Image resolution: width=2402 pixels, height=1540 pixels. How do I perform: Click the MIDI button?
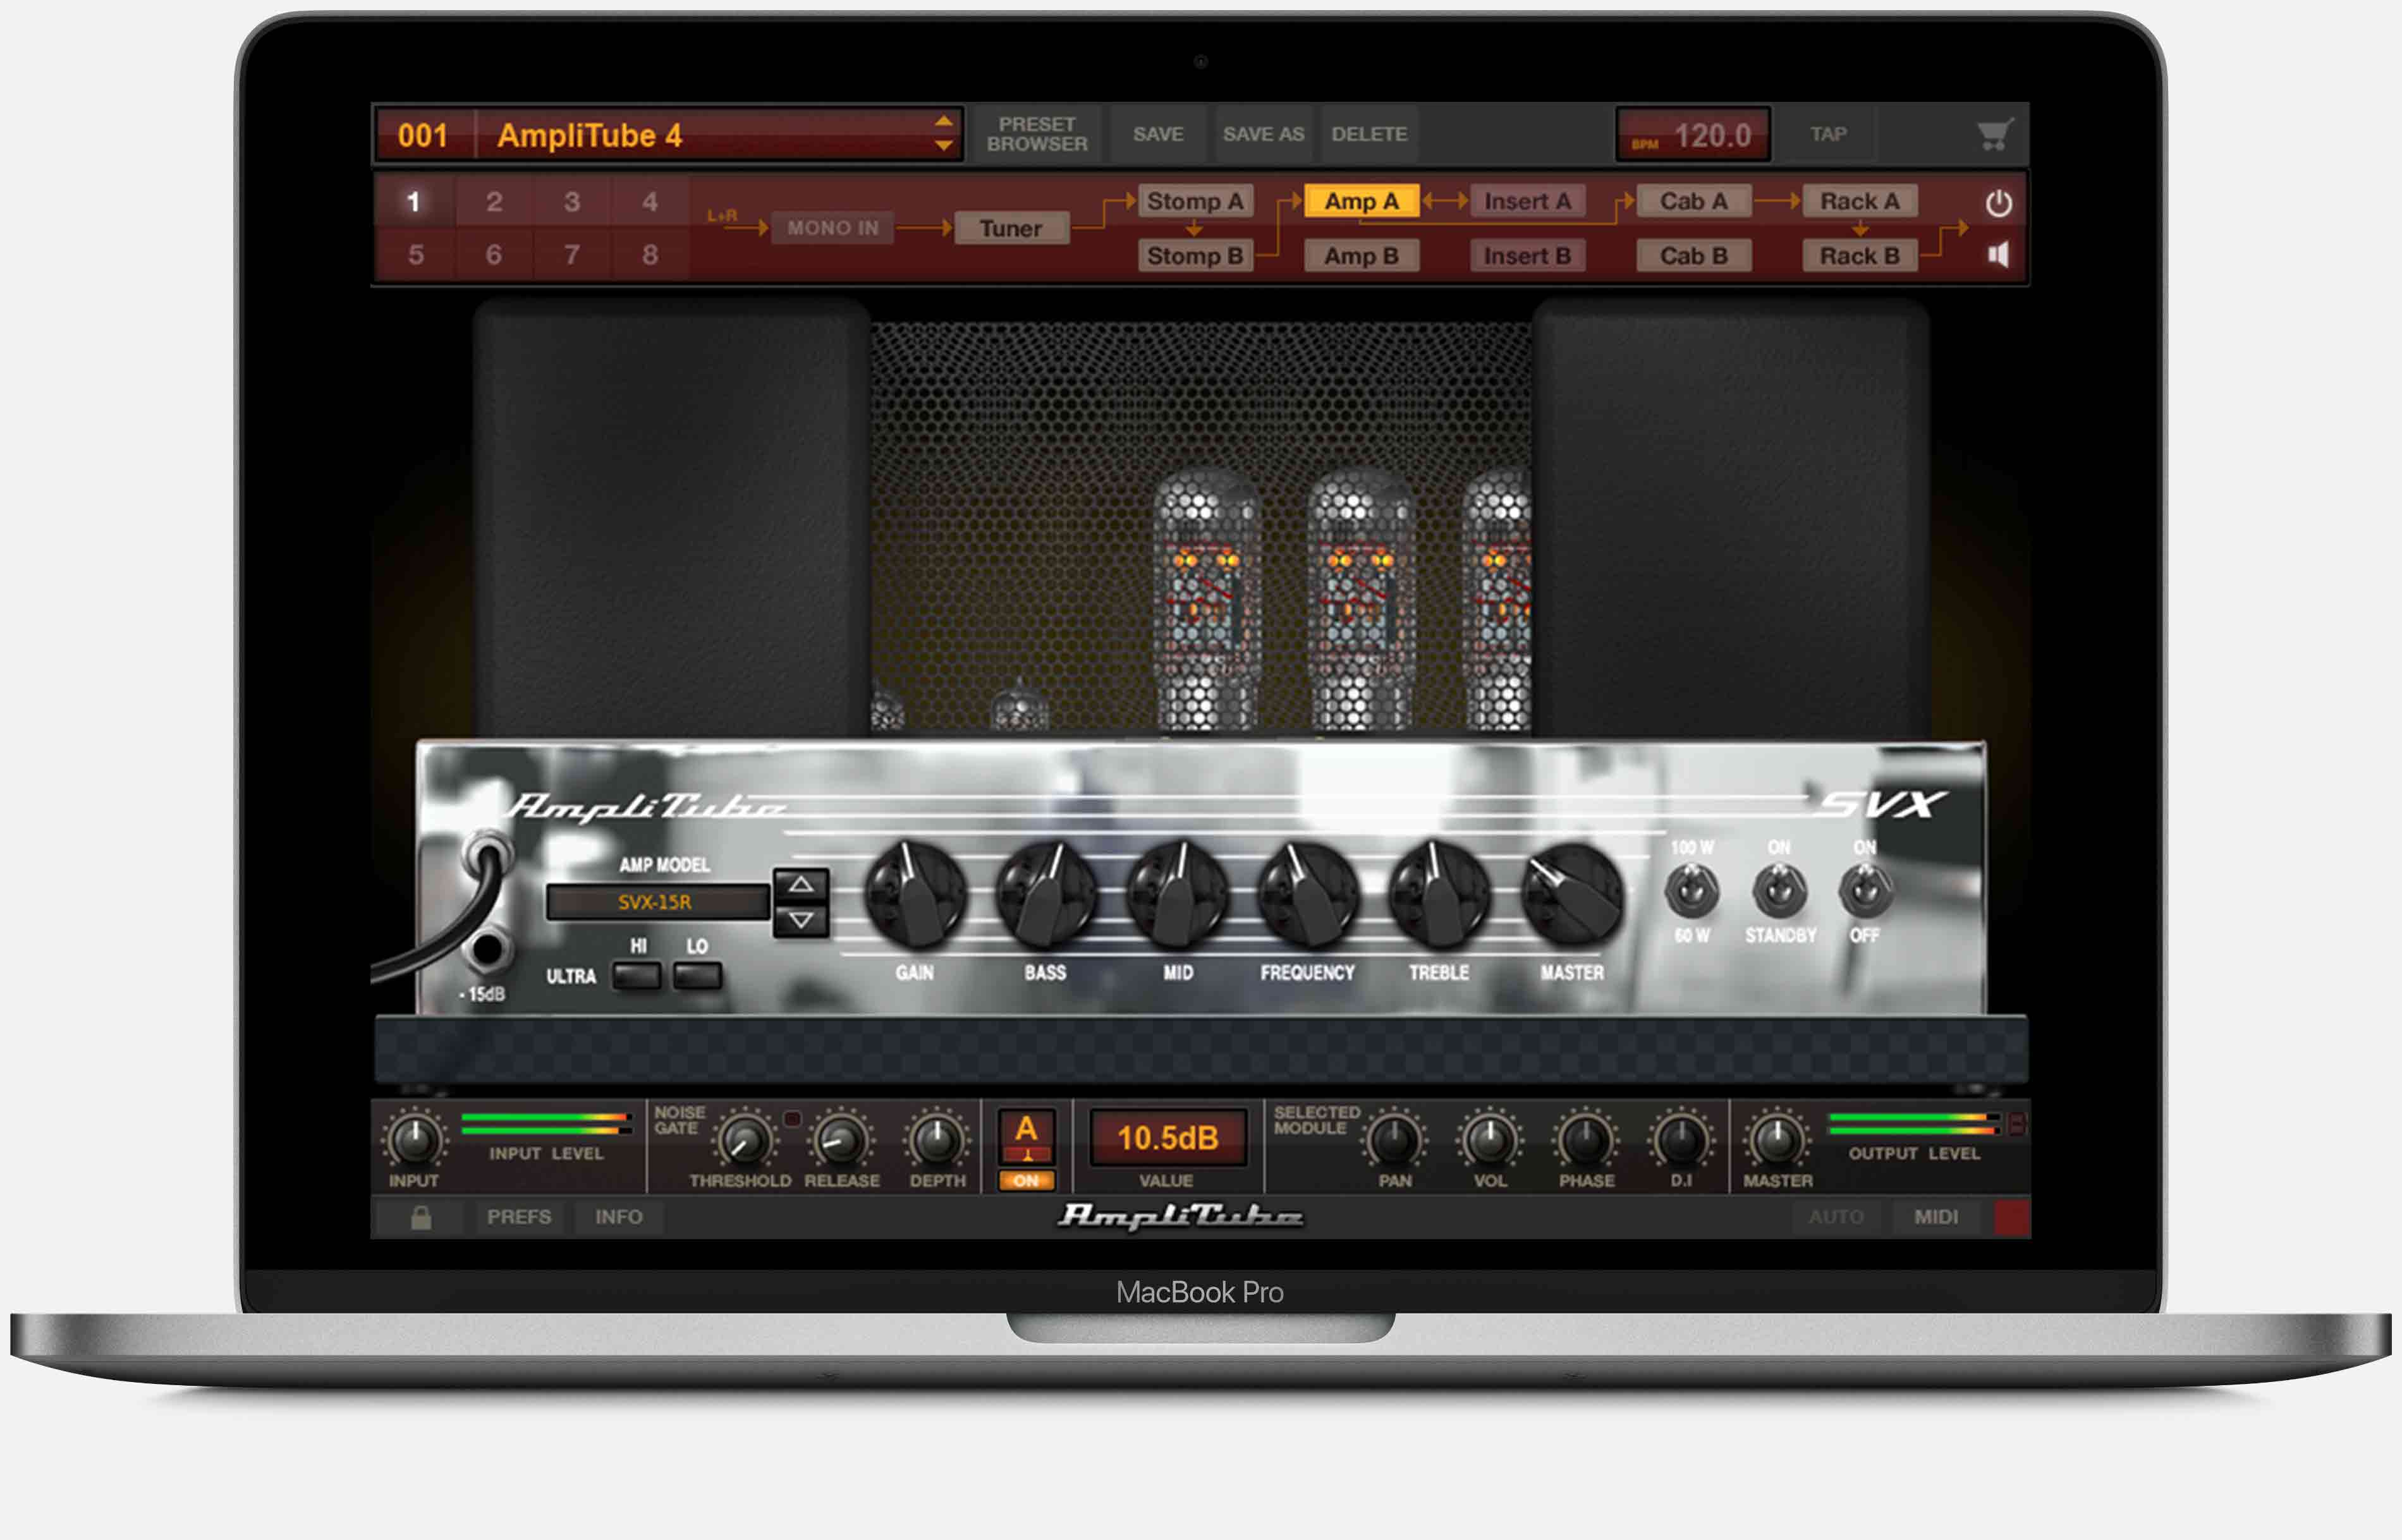pos(1936,1217)
